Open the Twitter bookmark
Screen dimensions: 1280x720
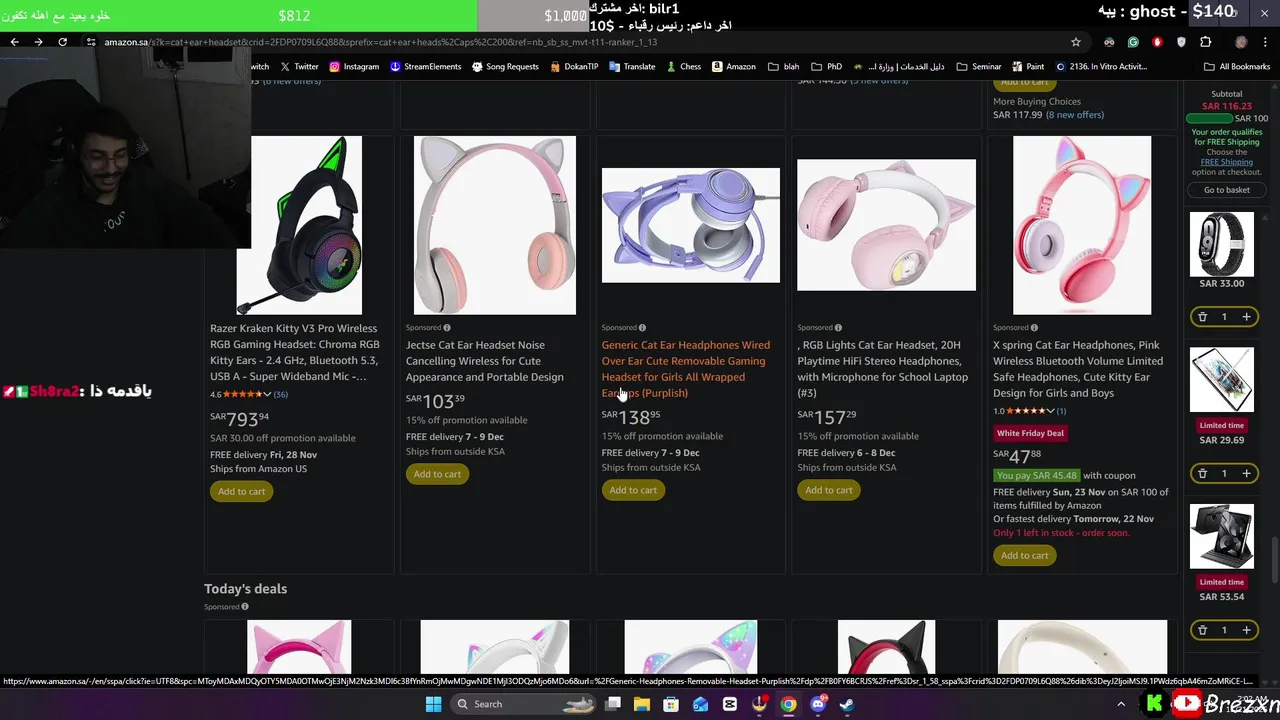[299, 67]
